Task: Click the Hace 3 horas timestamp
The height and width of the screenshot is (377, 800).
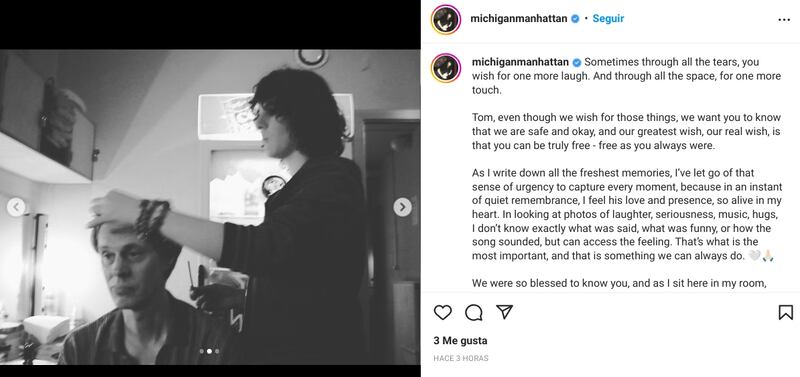Action: tap(461, 358)
